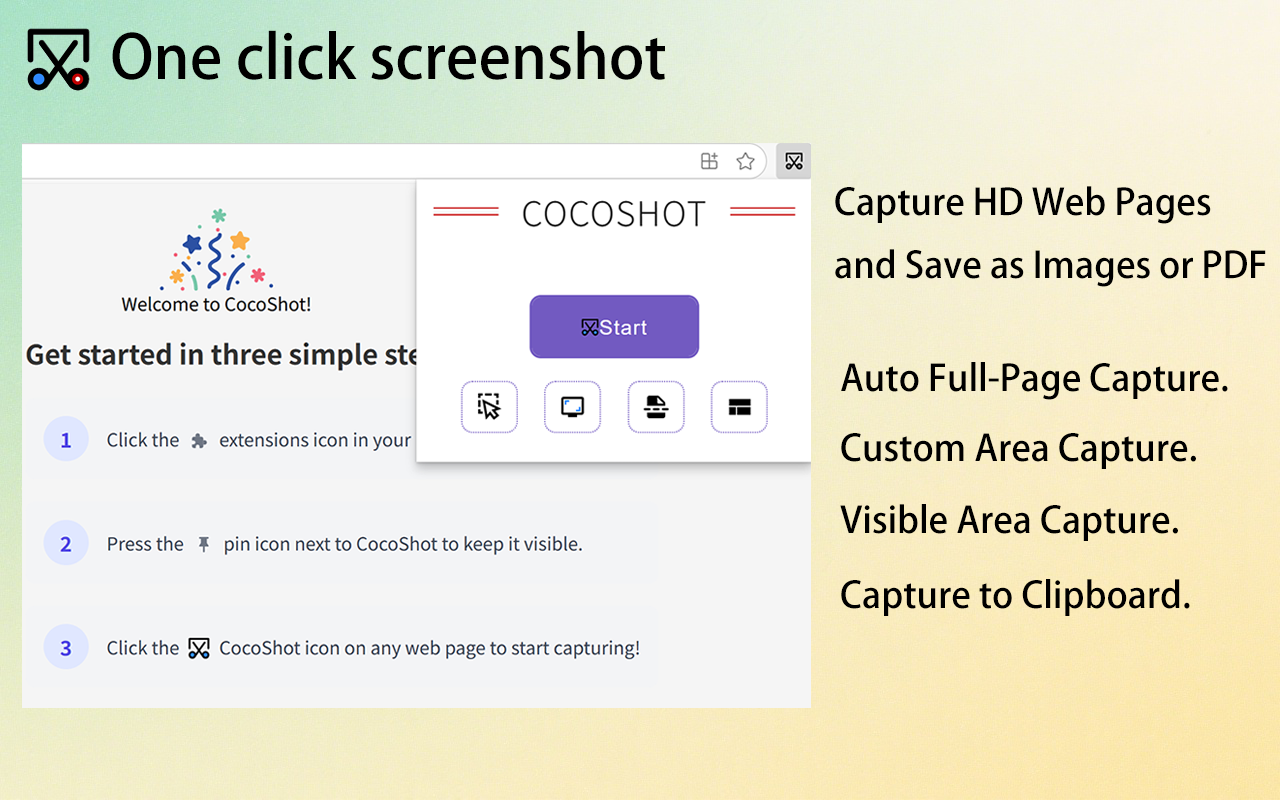Select the step number 3 badge
1280x800 pixels.
(x=66, y=648)
